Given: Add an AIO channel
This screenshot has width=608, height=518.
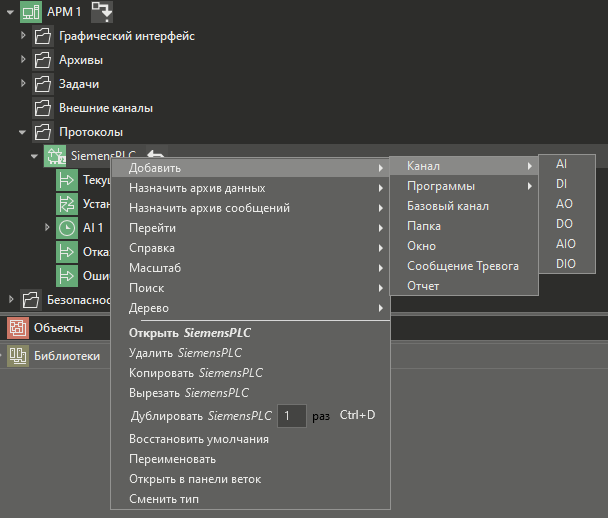Looking at the screenshot, I should click(x=567, y=244).
